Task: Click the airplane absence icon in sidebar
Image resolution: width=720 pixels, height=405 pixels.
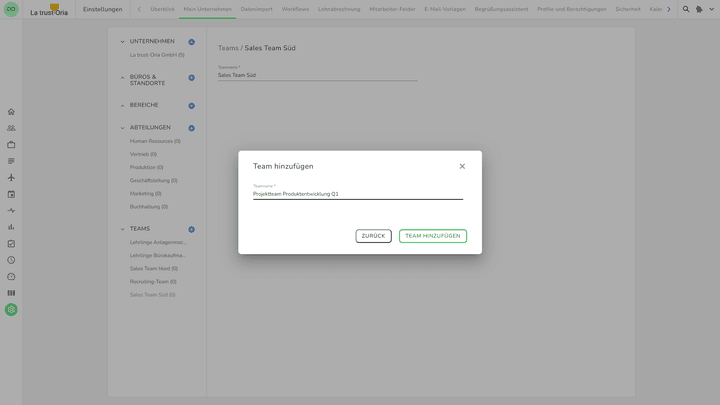Action: click(11, 178)
